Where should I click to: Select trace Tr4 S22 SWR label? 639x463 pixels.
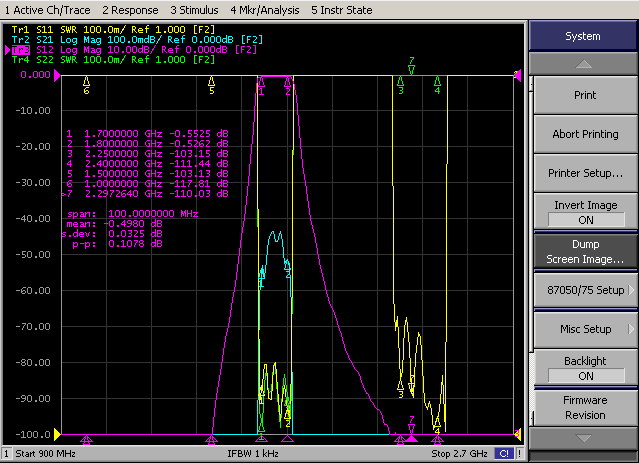[113, 60]
